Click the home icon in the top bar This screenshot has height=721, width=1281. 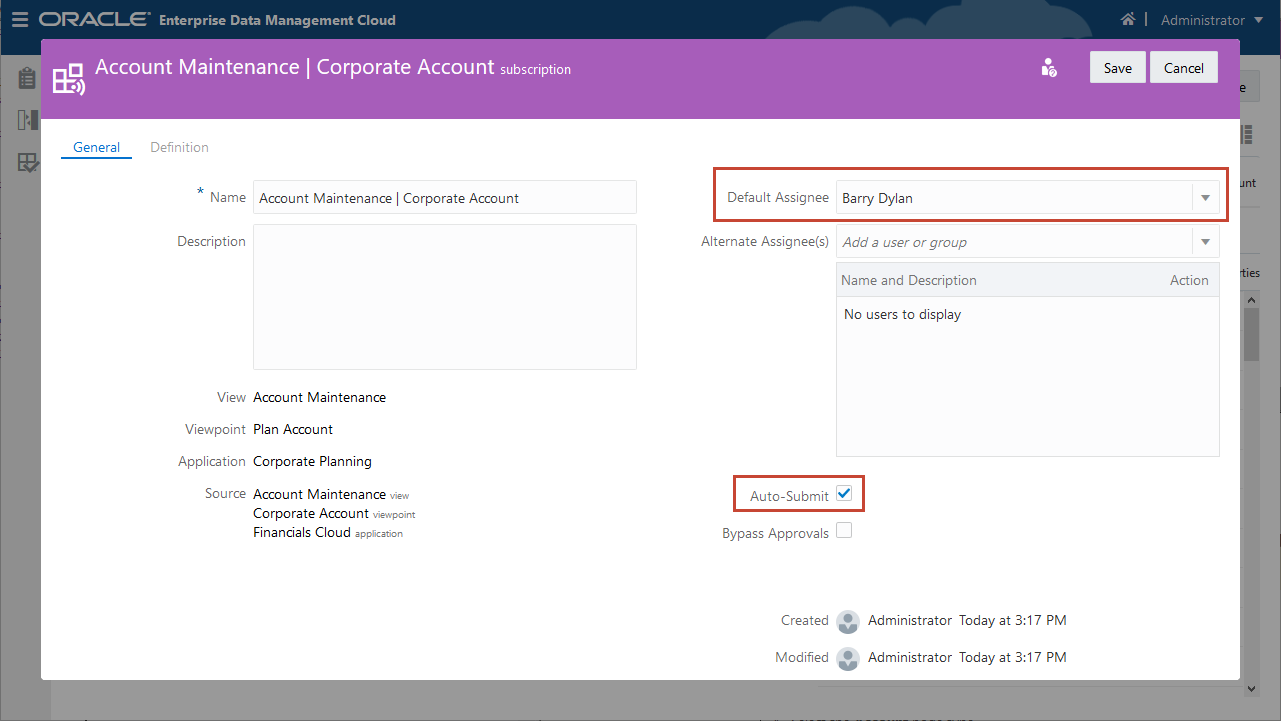click(x=1128, y=18)
